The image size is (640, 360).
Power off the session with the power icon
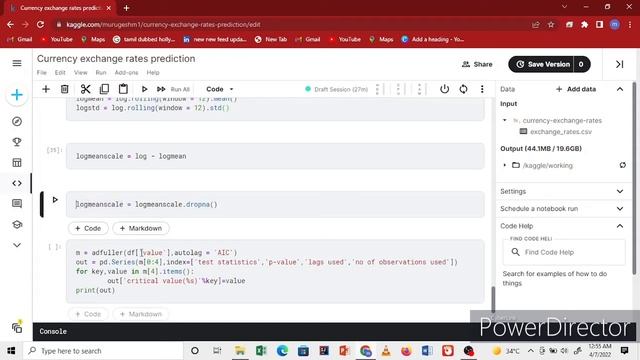click(x=444, y=89)
